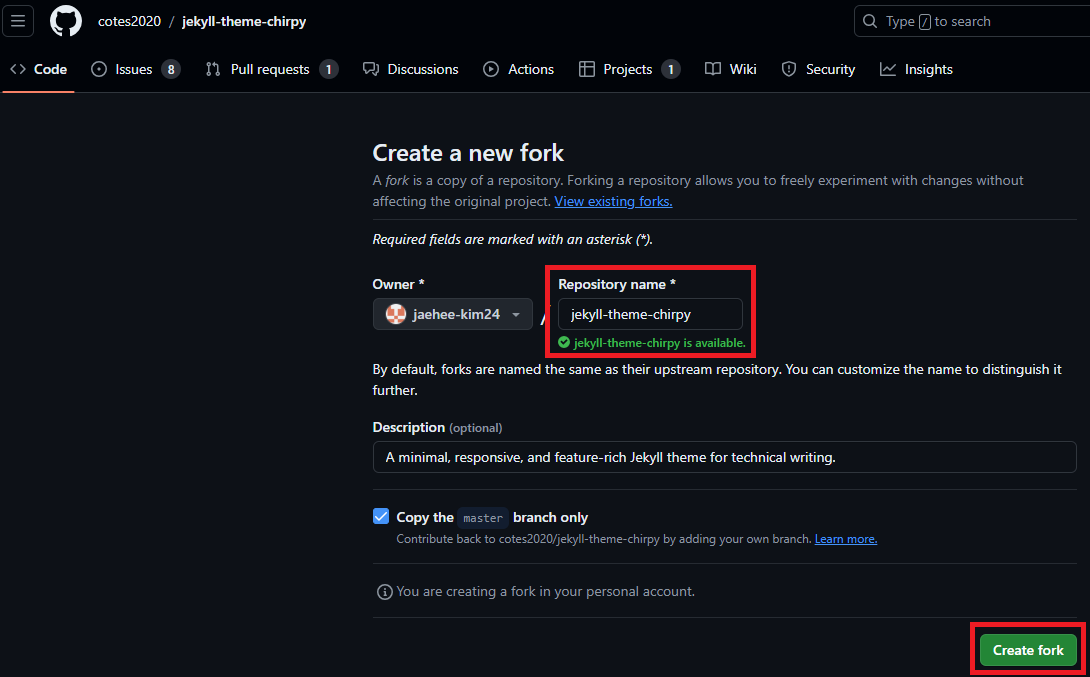Click the Create a new fork heading
This screenshot has width=1090, height=677.
[x=468, y=153]
